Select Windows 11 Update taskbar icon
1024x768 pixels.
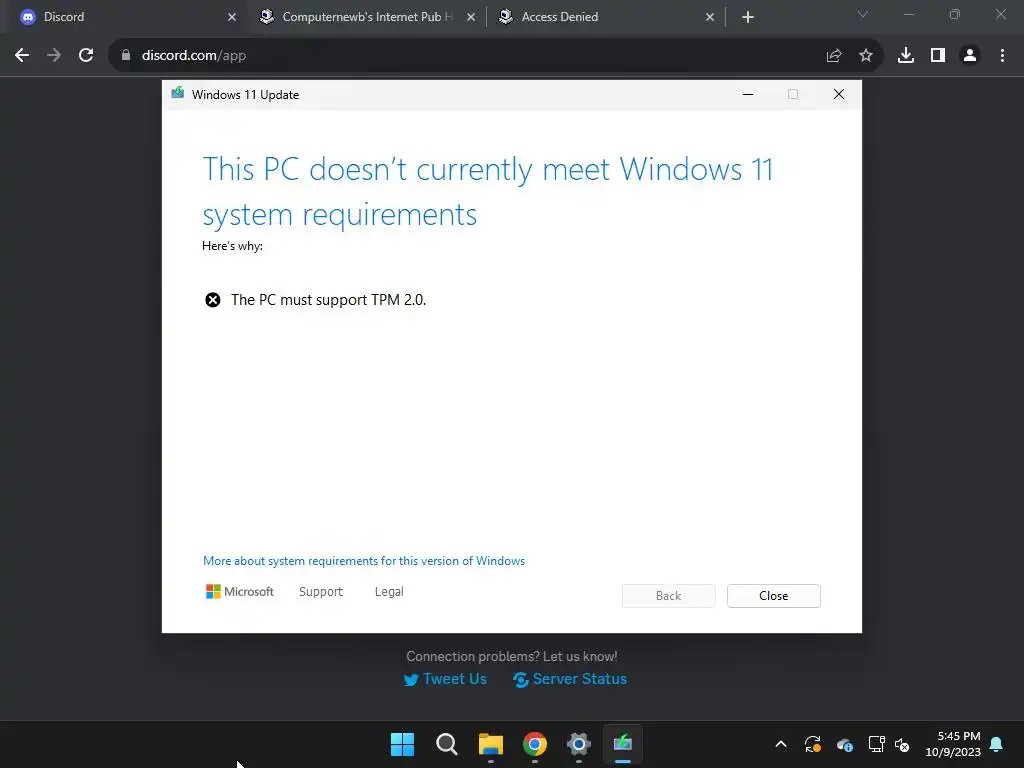point(623,744)
